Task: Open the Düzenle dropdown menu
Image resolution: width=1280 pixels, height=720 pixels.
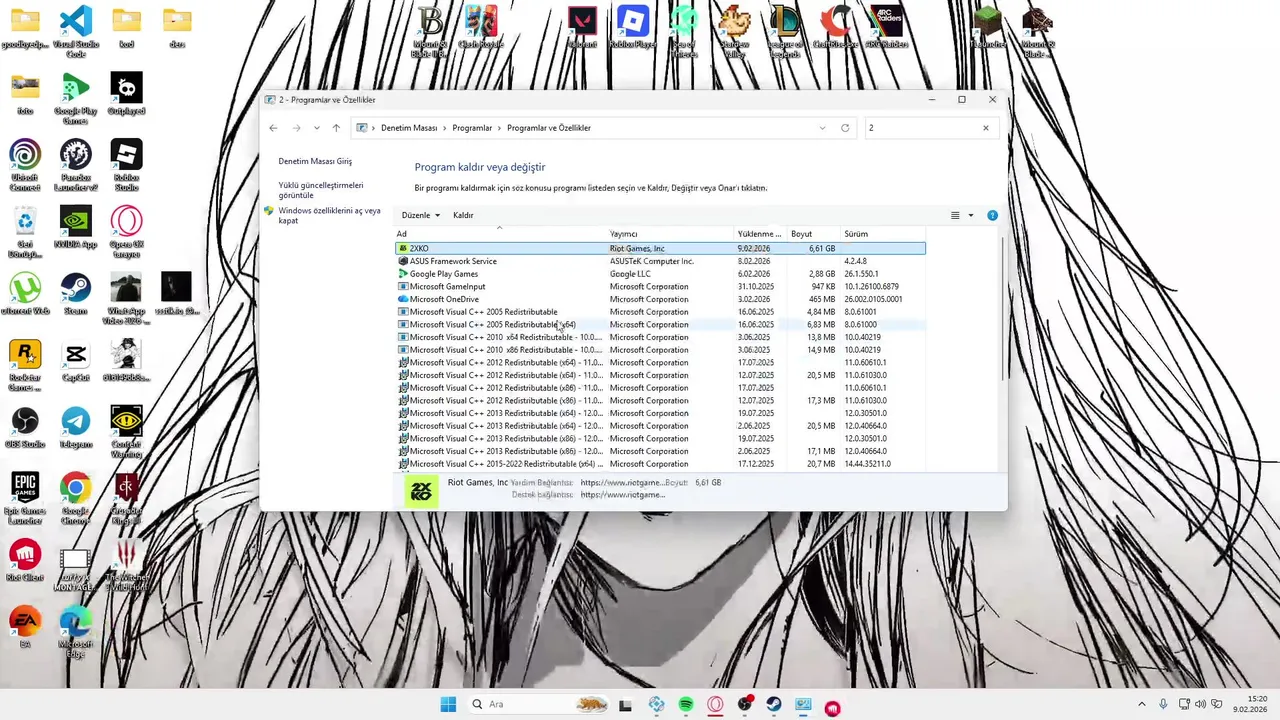Action: (420, 215)
